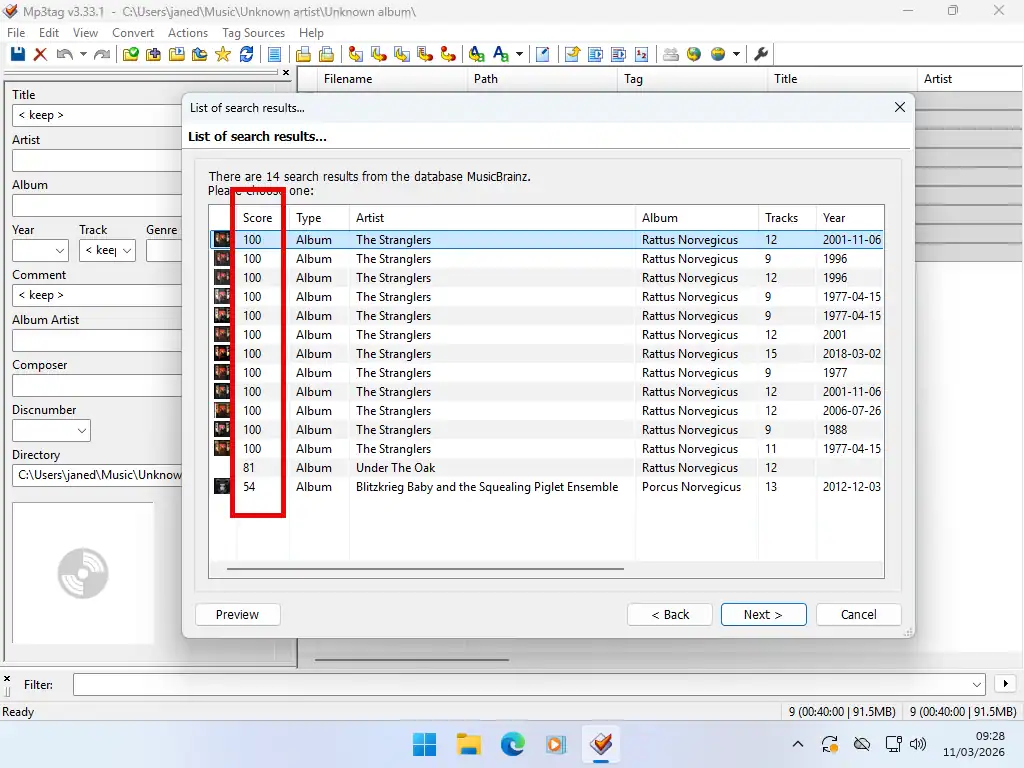Click the Change directory folder icon

pos(131,54)
